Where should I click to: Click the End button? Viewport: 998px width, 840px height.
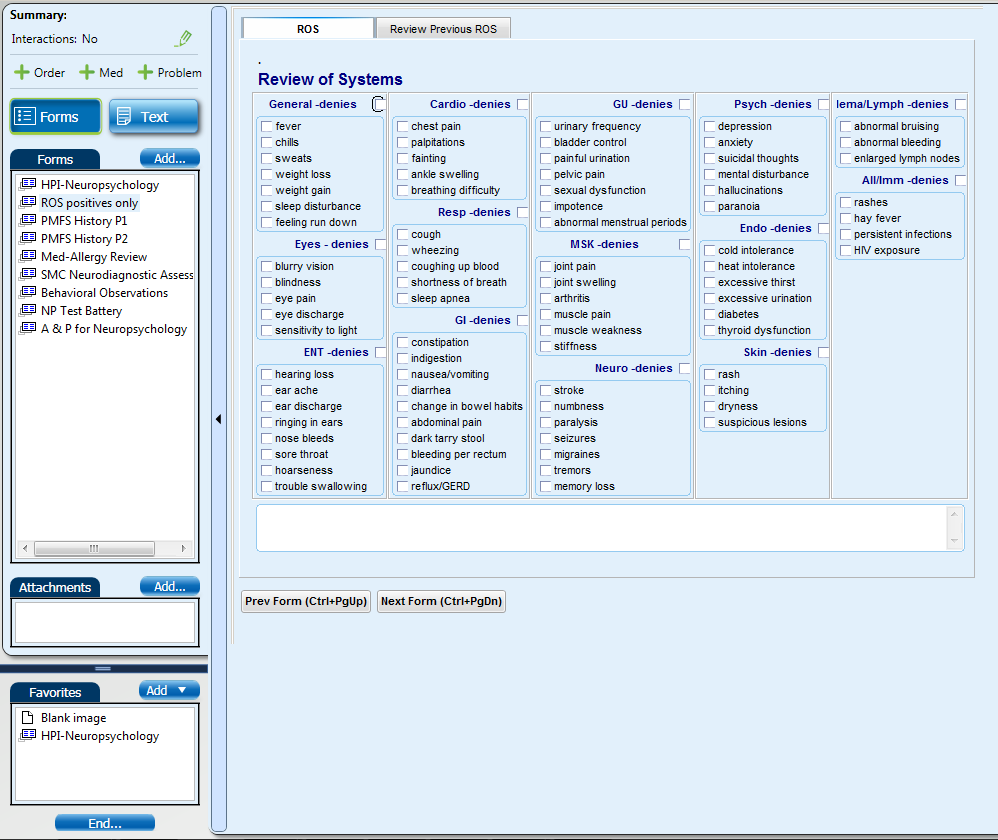click(105, 823)
